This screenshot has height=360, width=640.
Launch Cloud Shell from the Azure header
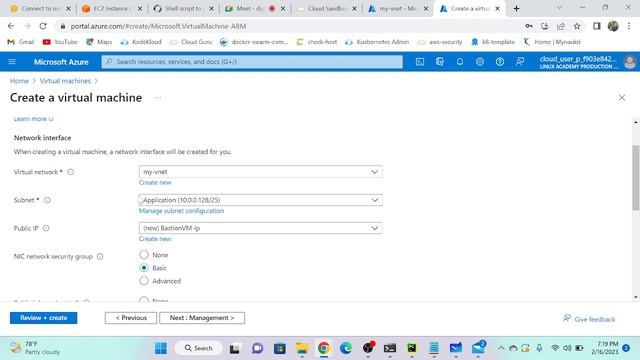[x=420, y=62]
